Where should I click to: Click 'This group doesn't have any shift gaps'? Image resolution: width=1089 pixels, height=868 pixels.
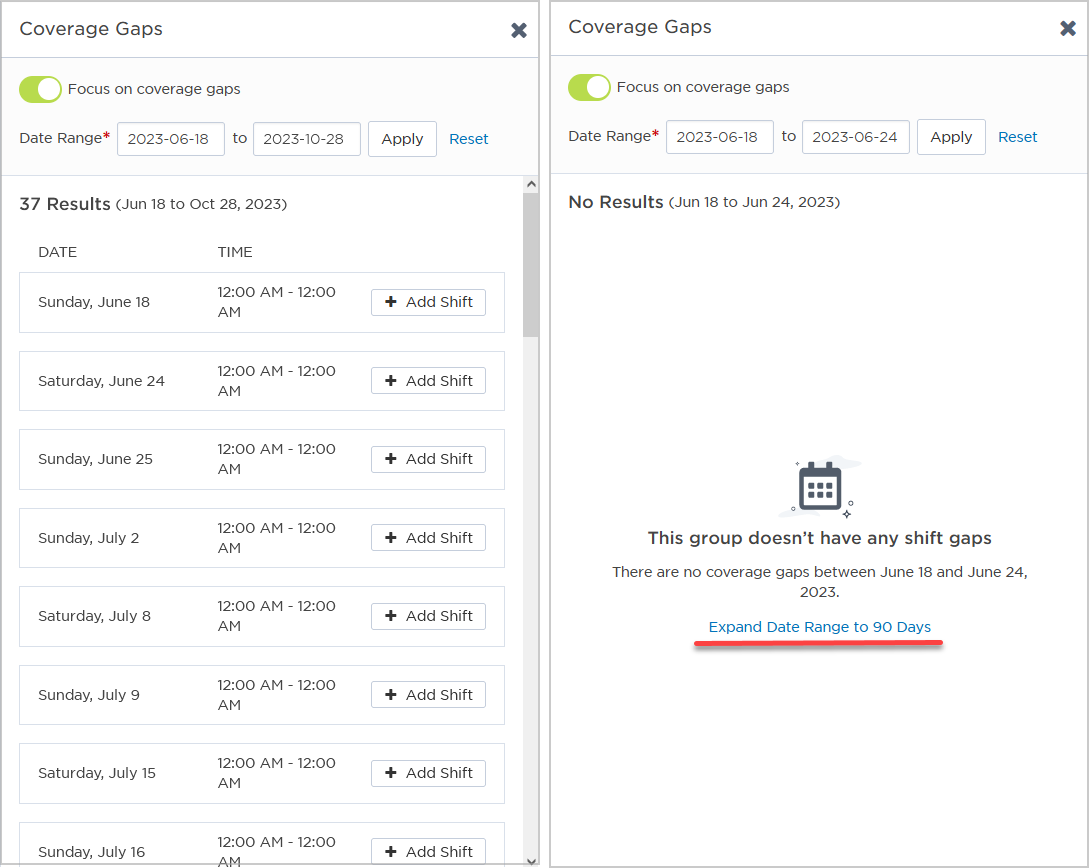tap(820, 538)
